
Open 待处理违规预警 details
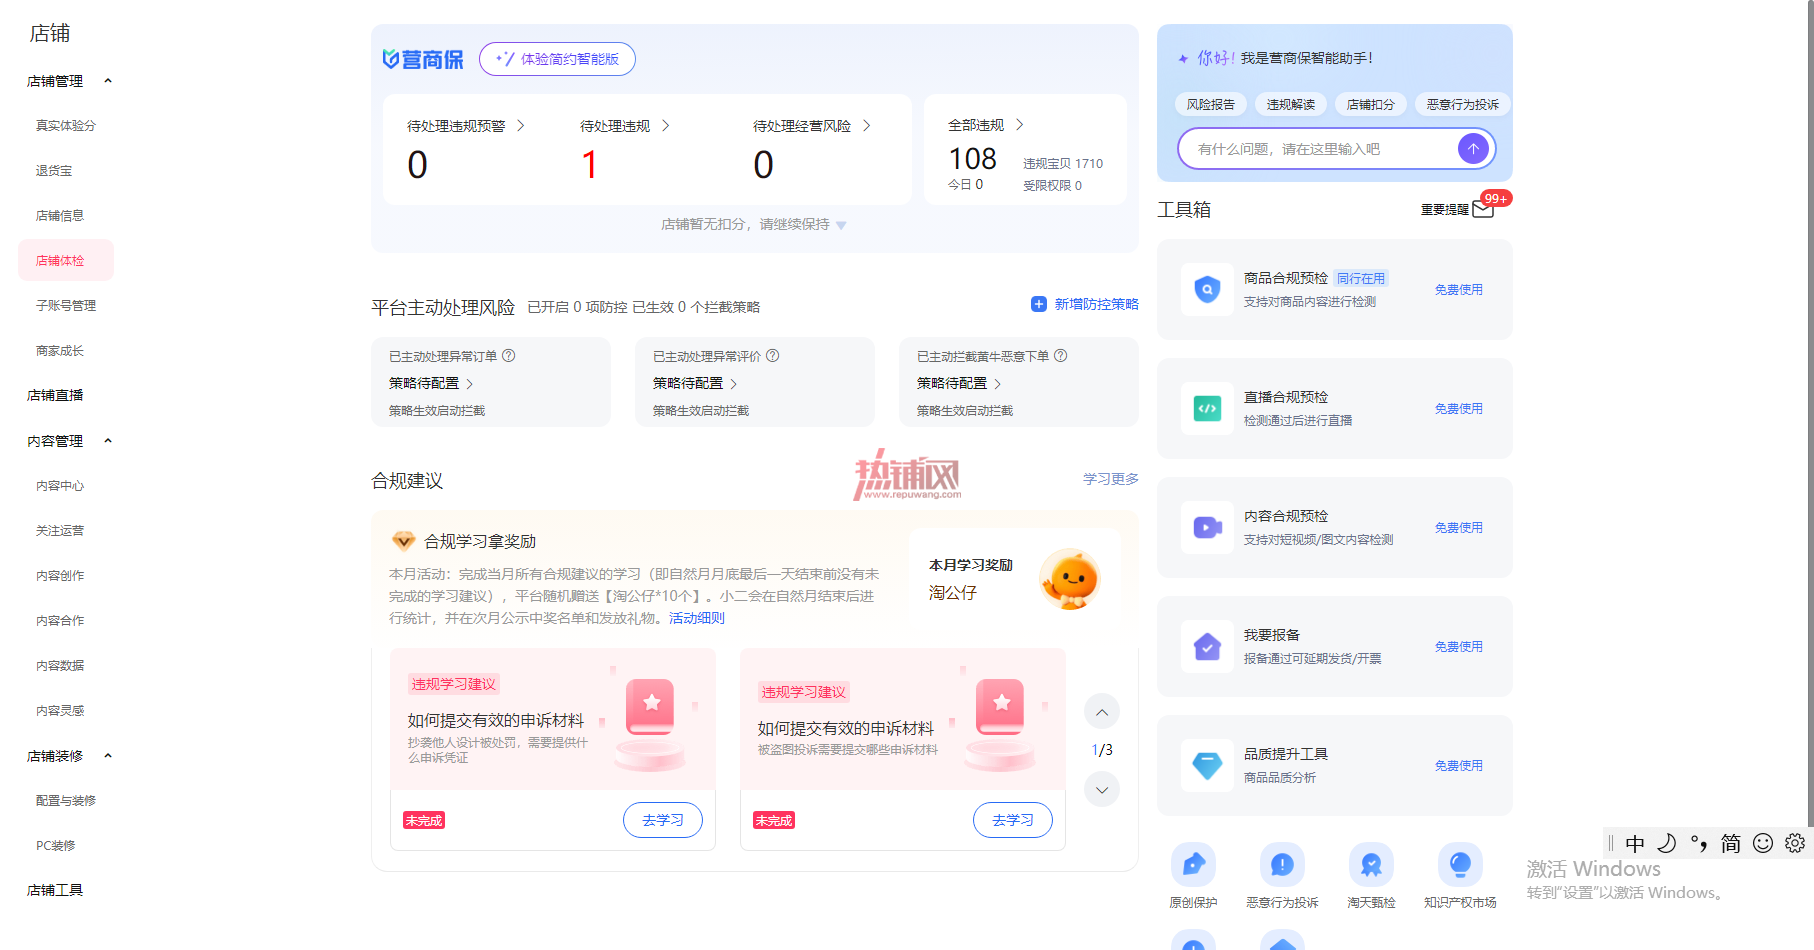(466, 126)
